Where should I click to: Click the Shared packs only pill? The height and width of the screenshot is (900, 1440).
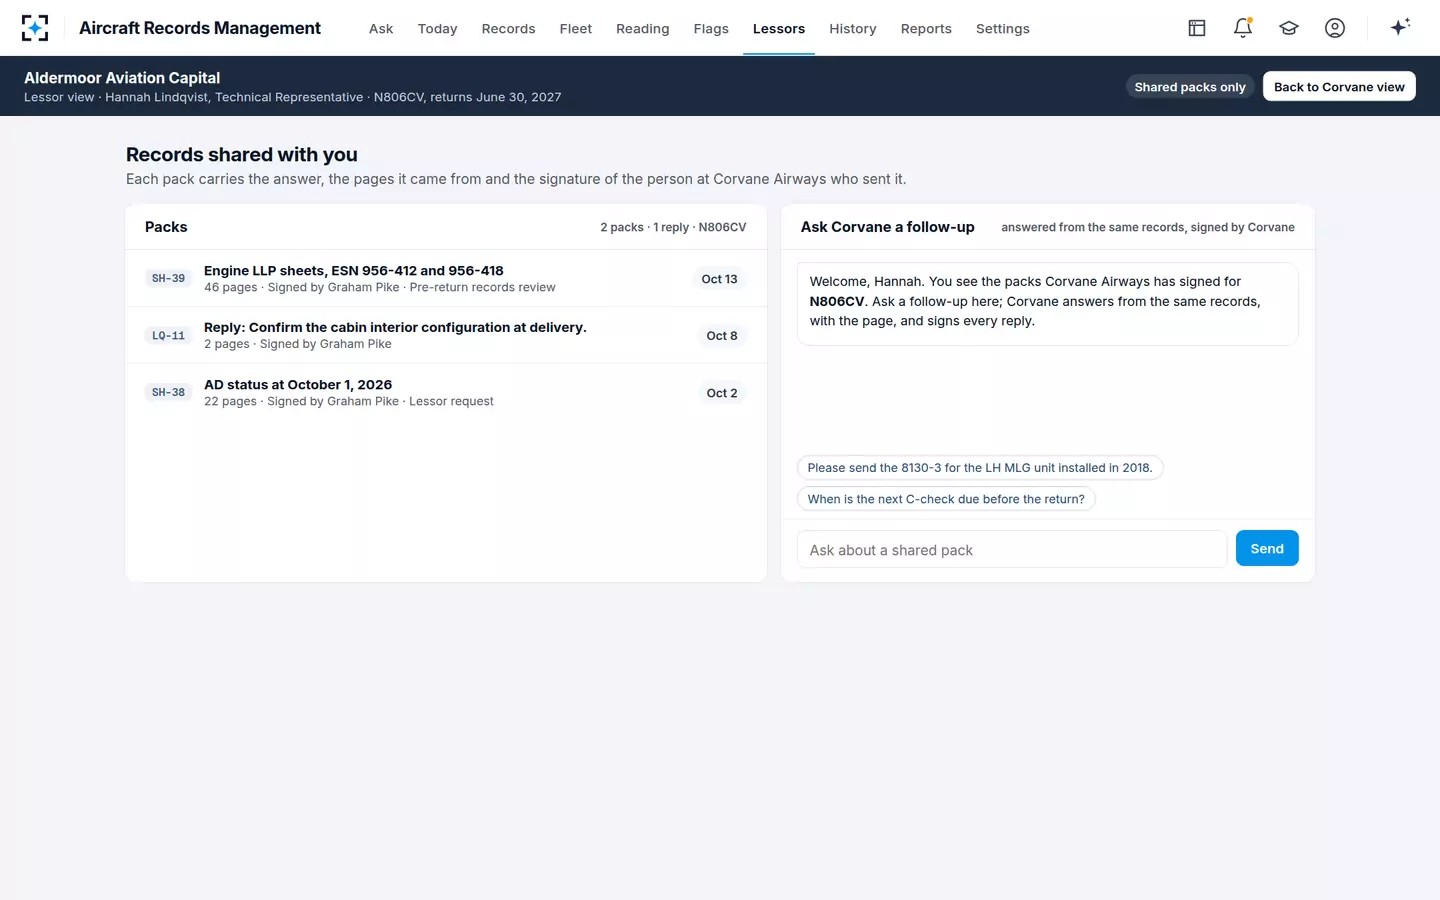click(1190, 87)
